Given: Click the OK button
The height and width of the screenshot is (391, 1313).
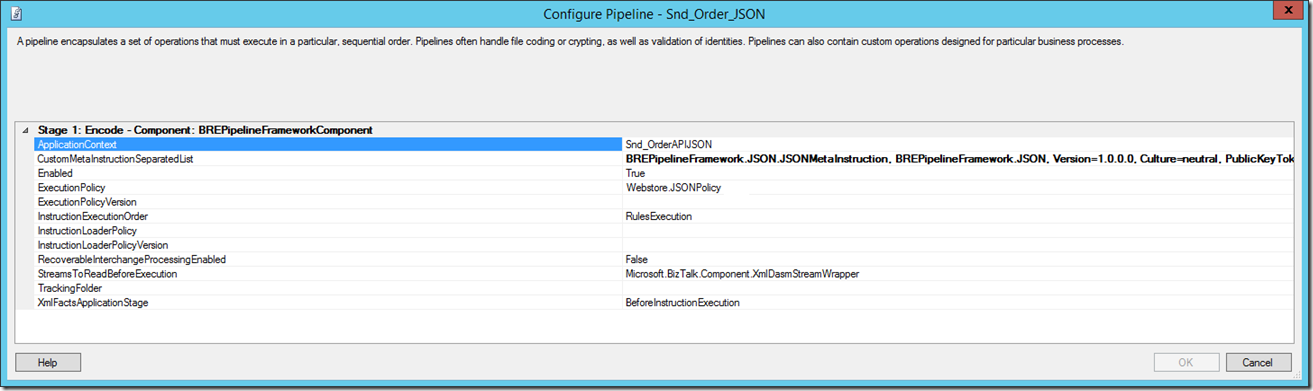Looking at the screenshot, I should tap(1186, 362).
